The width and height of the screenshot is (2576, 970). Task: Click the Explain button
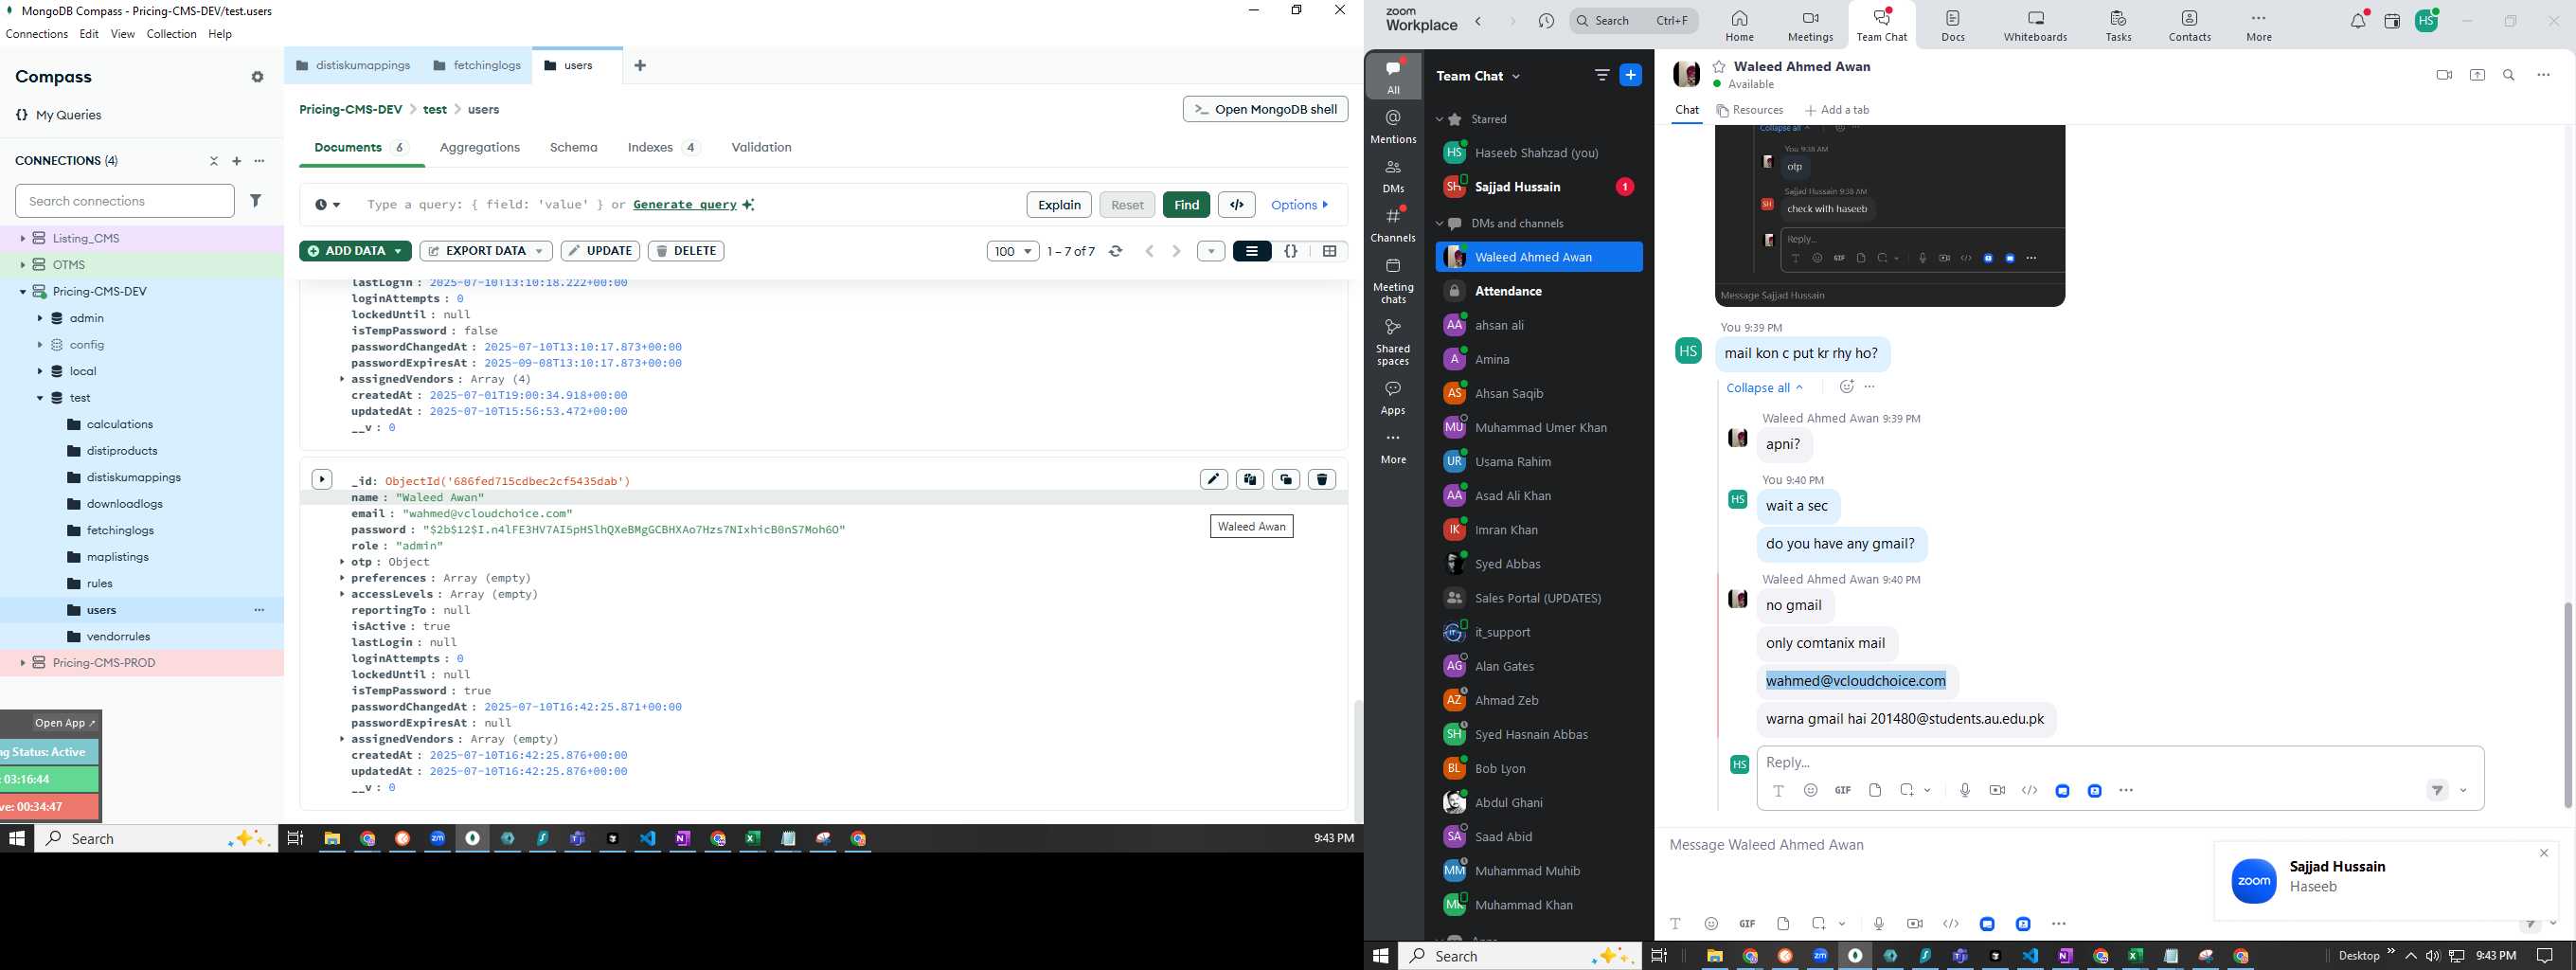tap(1059, 205)
